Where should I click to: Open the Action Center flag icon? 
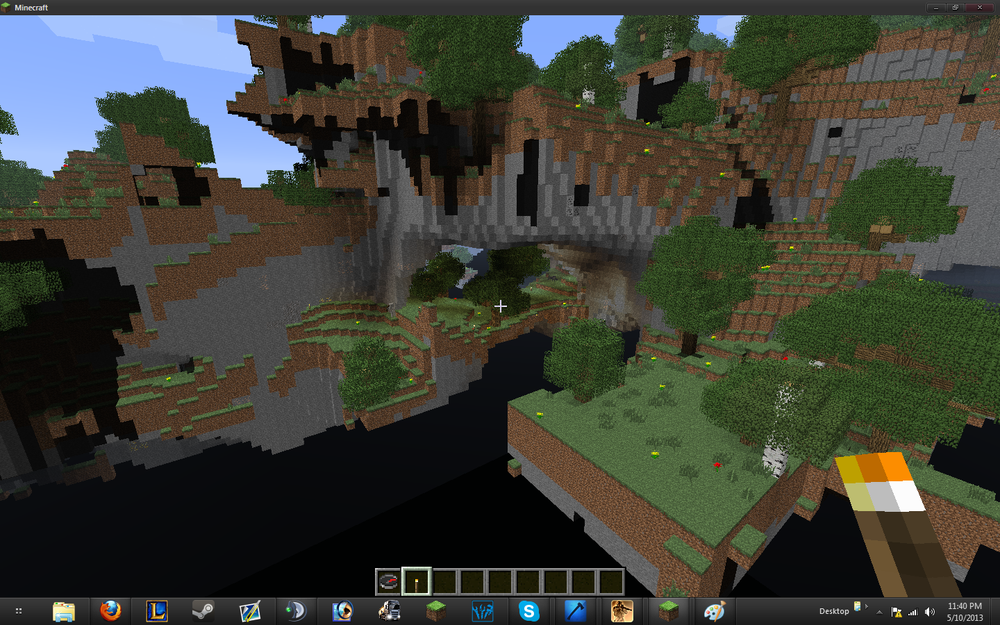pos(896,612)
